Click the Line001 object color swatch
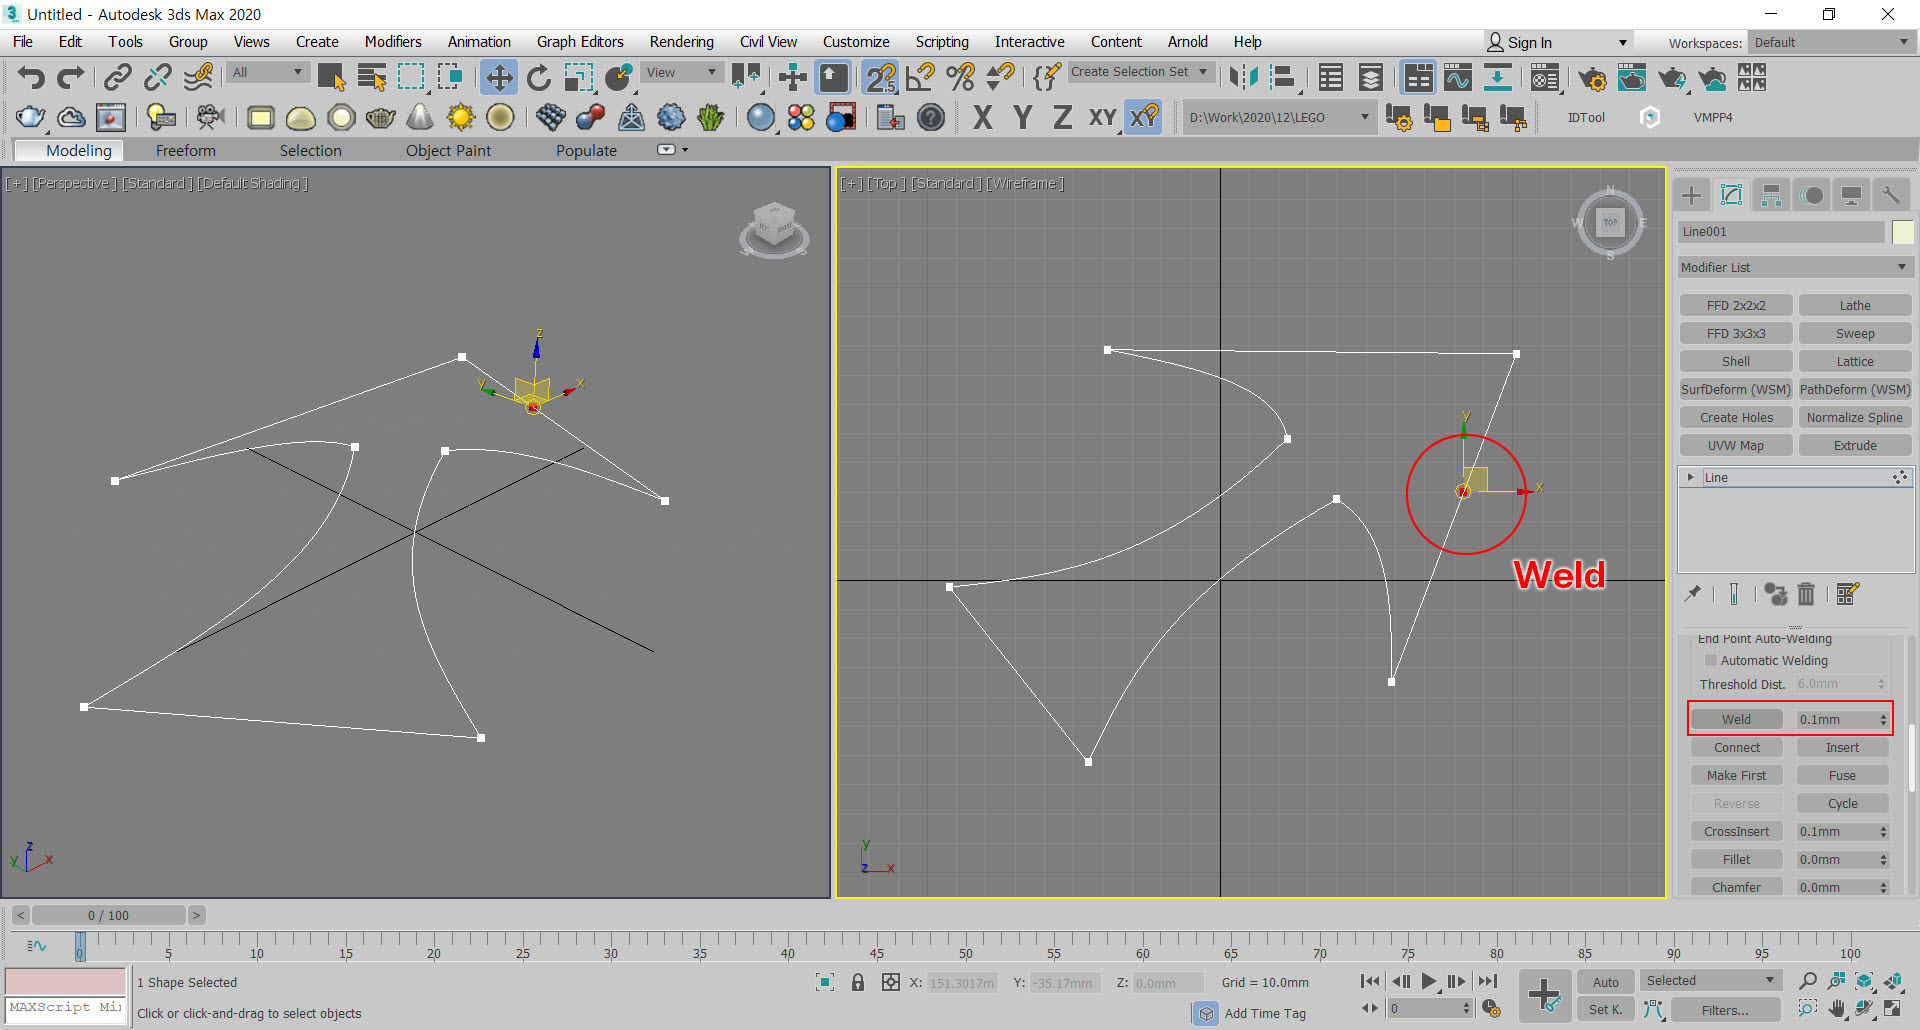 1902,232
